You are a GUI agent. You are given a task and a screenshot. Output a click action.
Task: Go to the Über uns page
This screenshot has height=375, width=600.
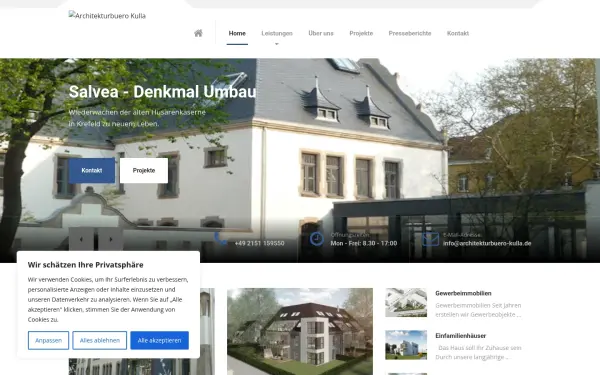pos(321,33)
